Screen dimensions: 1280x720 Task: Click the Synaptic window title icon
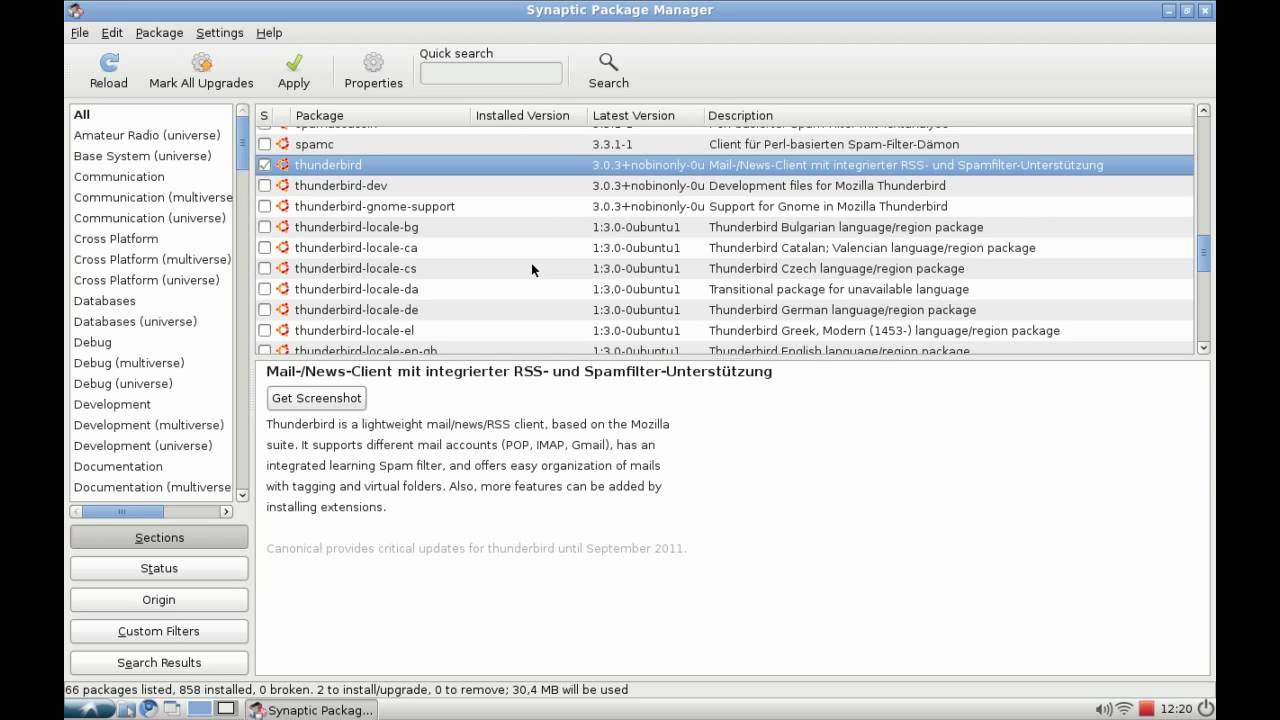coord(76,10)
